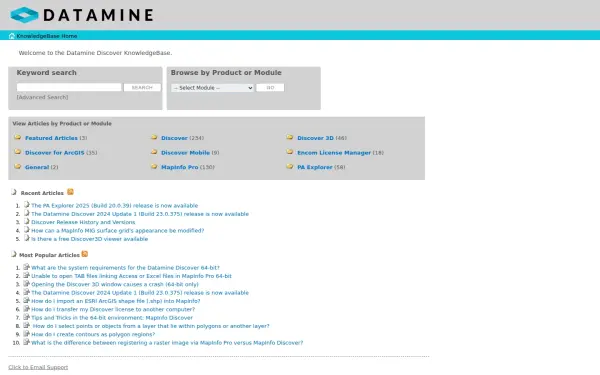Open article on modifying MapInfo MIG surface grid appearance
This screenshot has height=375, width=600.
[x=118, y=231]
